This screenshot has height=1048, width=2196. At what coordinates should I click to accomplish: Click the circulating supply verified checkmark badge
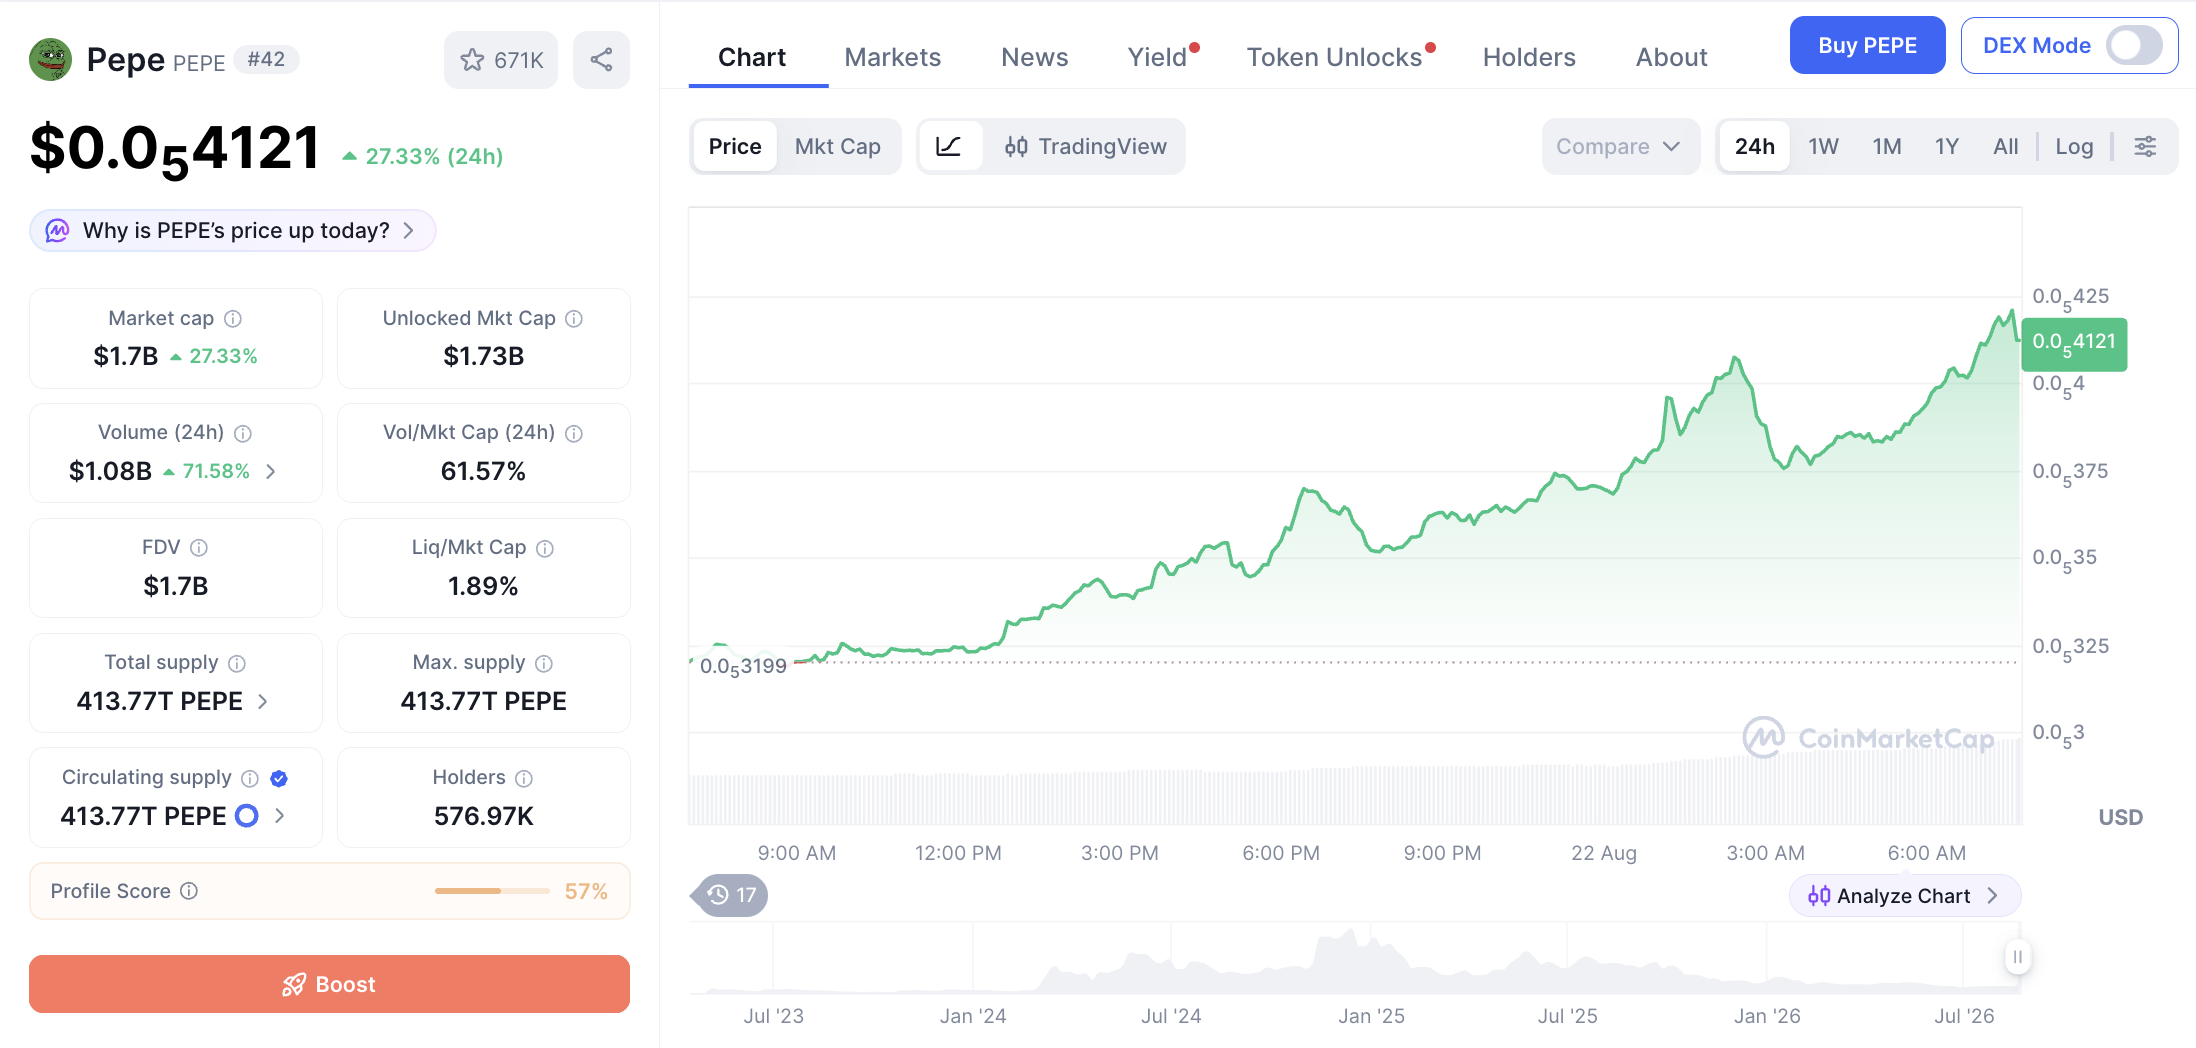(279, 778)
